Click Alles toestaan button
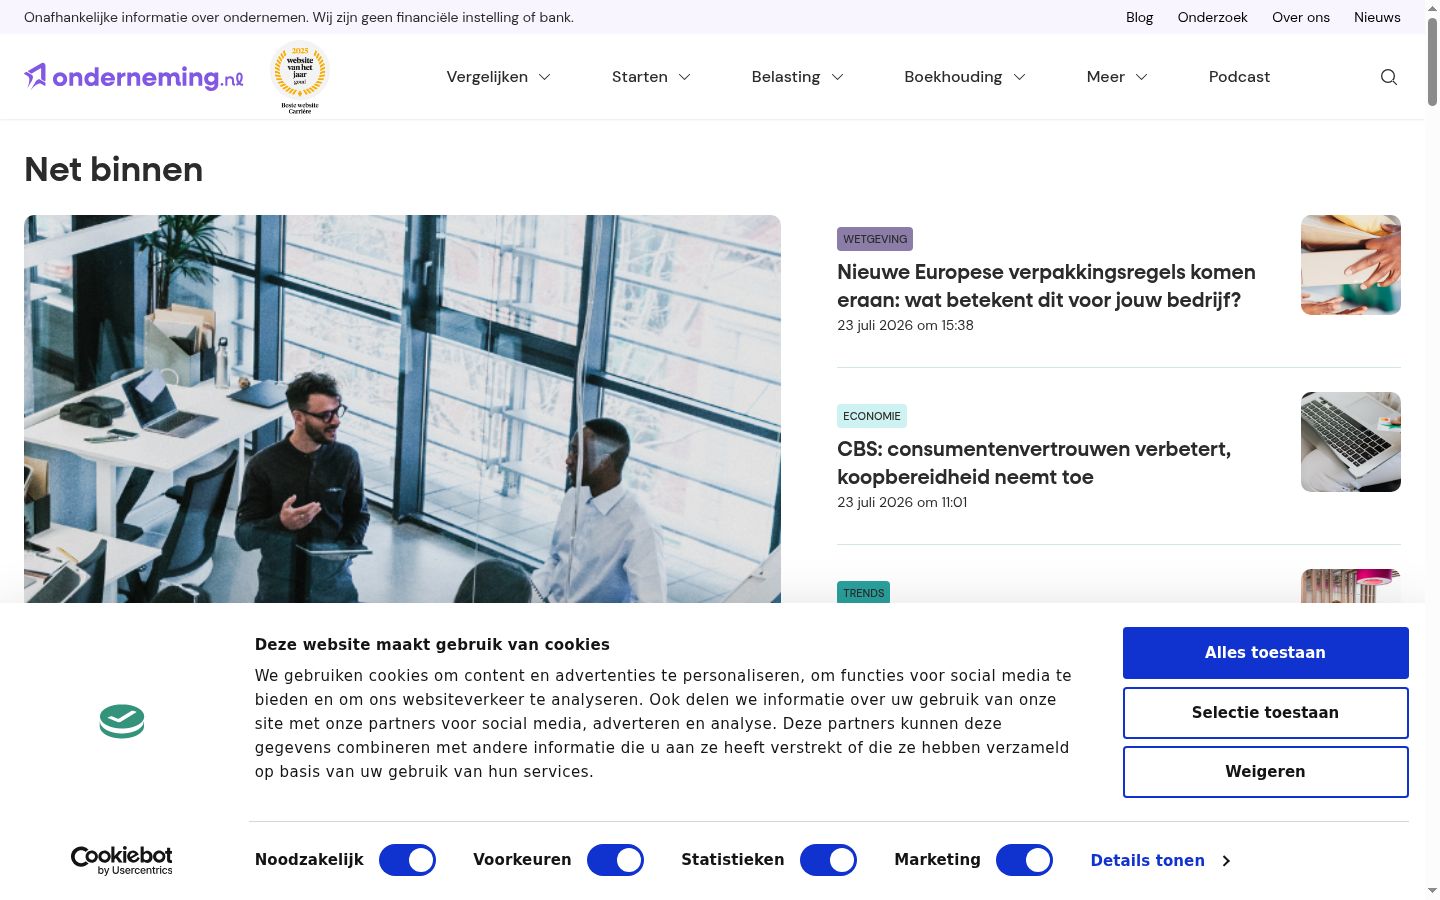Viewport: 1440px width, 900px height. pos(1265,653)
